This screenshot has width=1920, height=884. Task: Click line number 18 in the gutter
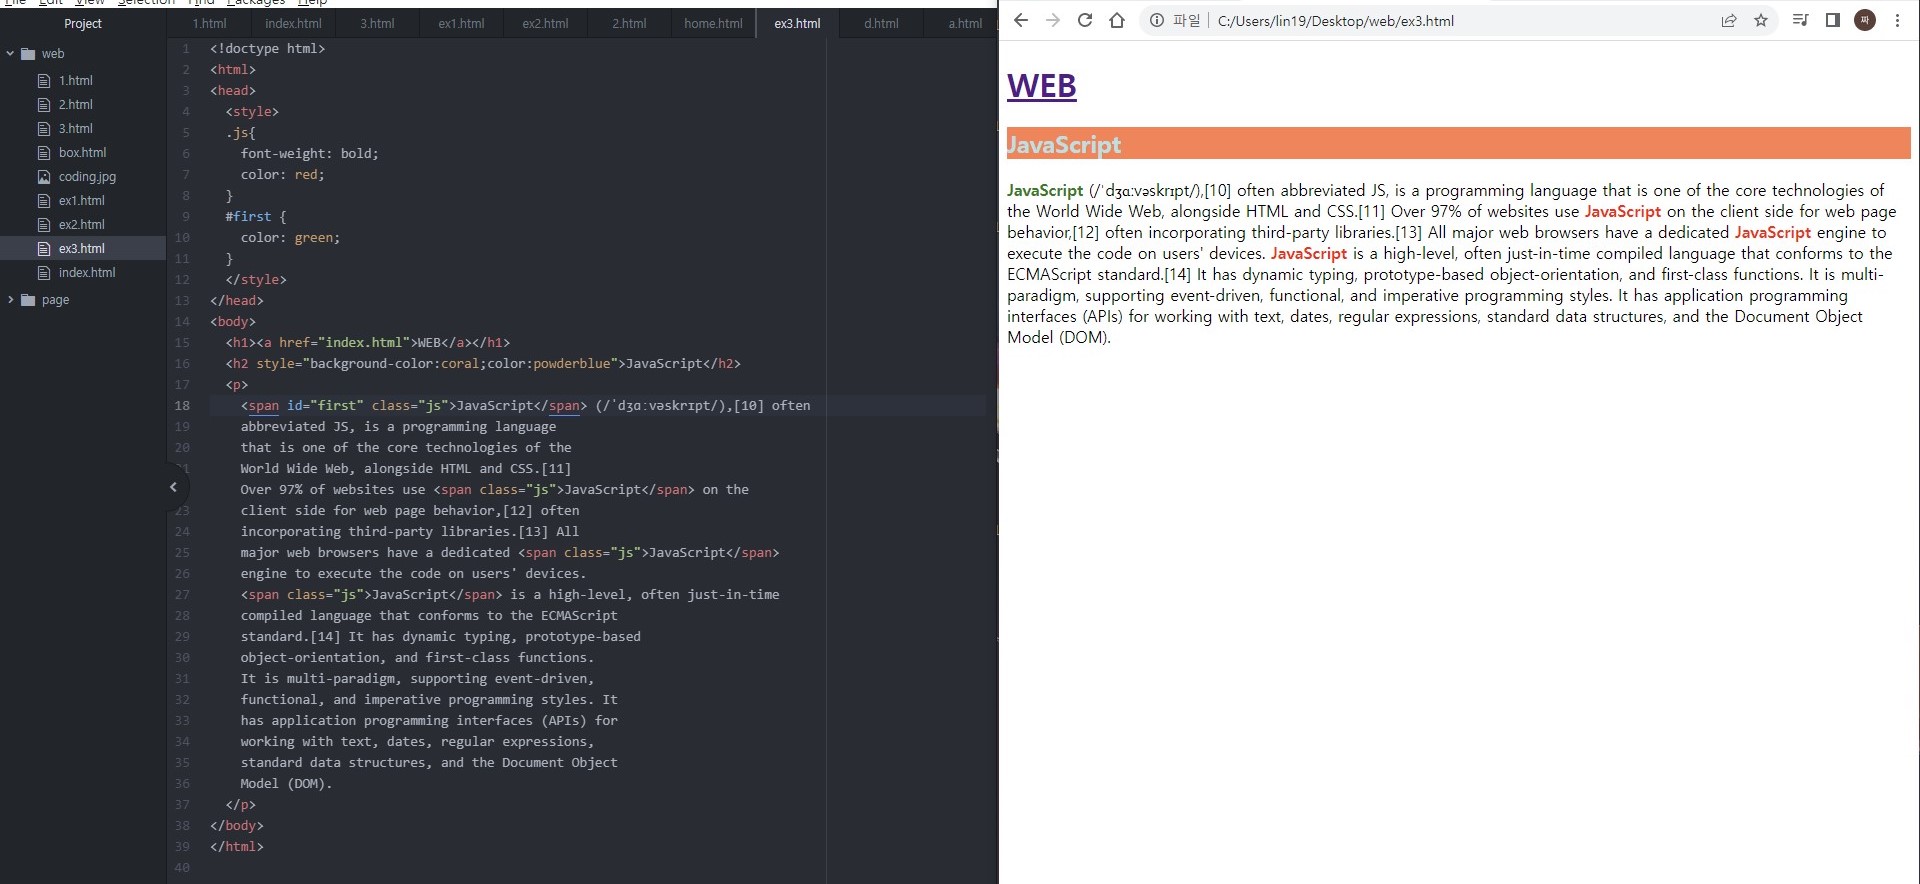pos(182,405)
